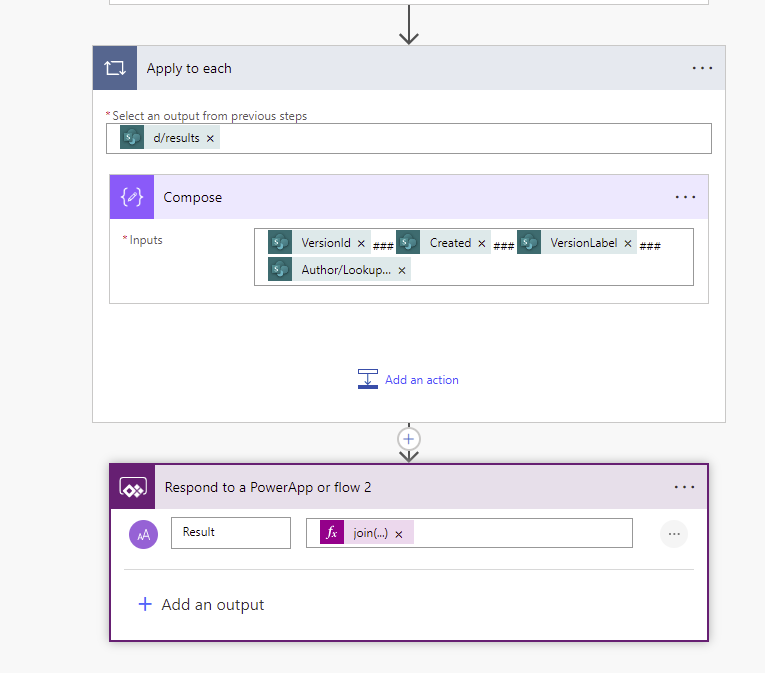Click the Add an action link

pos(422,380)
